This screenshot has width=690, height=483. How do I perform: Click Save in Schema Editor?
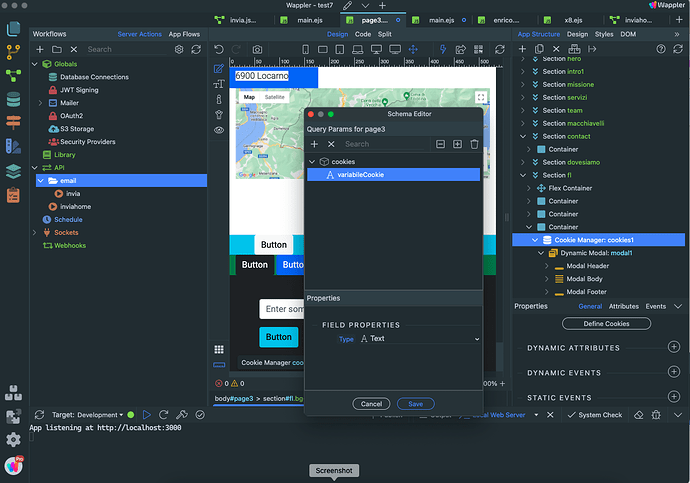[x=415, y=404]
